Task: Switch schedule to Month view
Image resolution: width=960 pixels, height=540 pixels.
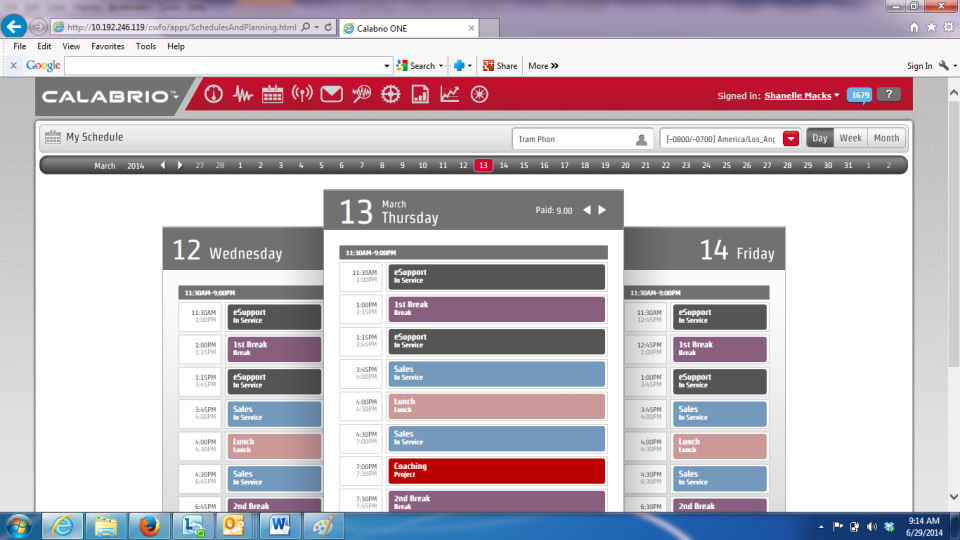Action: pyautogui.click(x=886, y=138)
